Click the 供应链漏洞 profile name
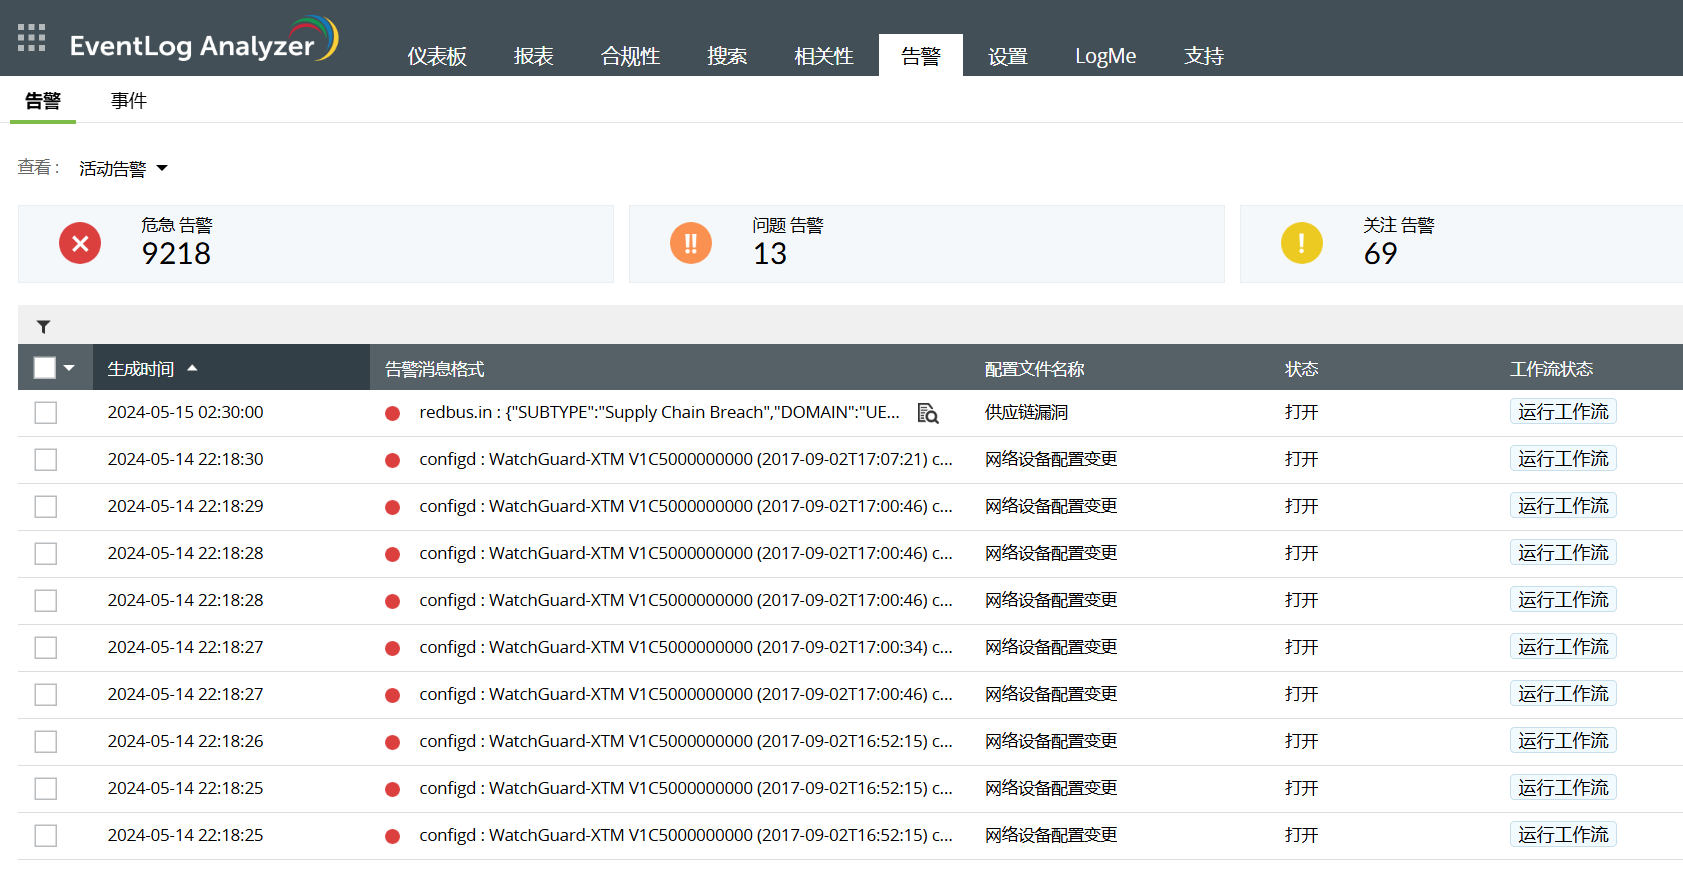 coord(1027,412)
